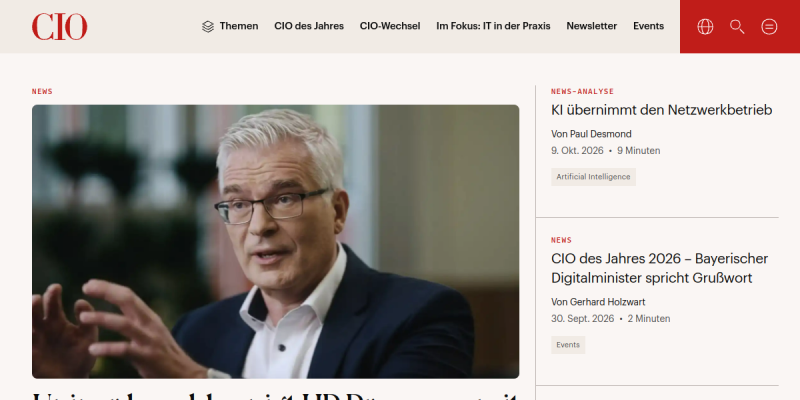The height and width of the screenshot is (400, 800).
Task: Open CIO des Jahres menu item
Action: click(x=309, y=26)
